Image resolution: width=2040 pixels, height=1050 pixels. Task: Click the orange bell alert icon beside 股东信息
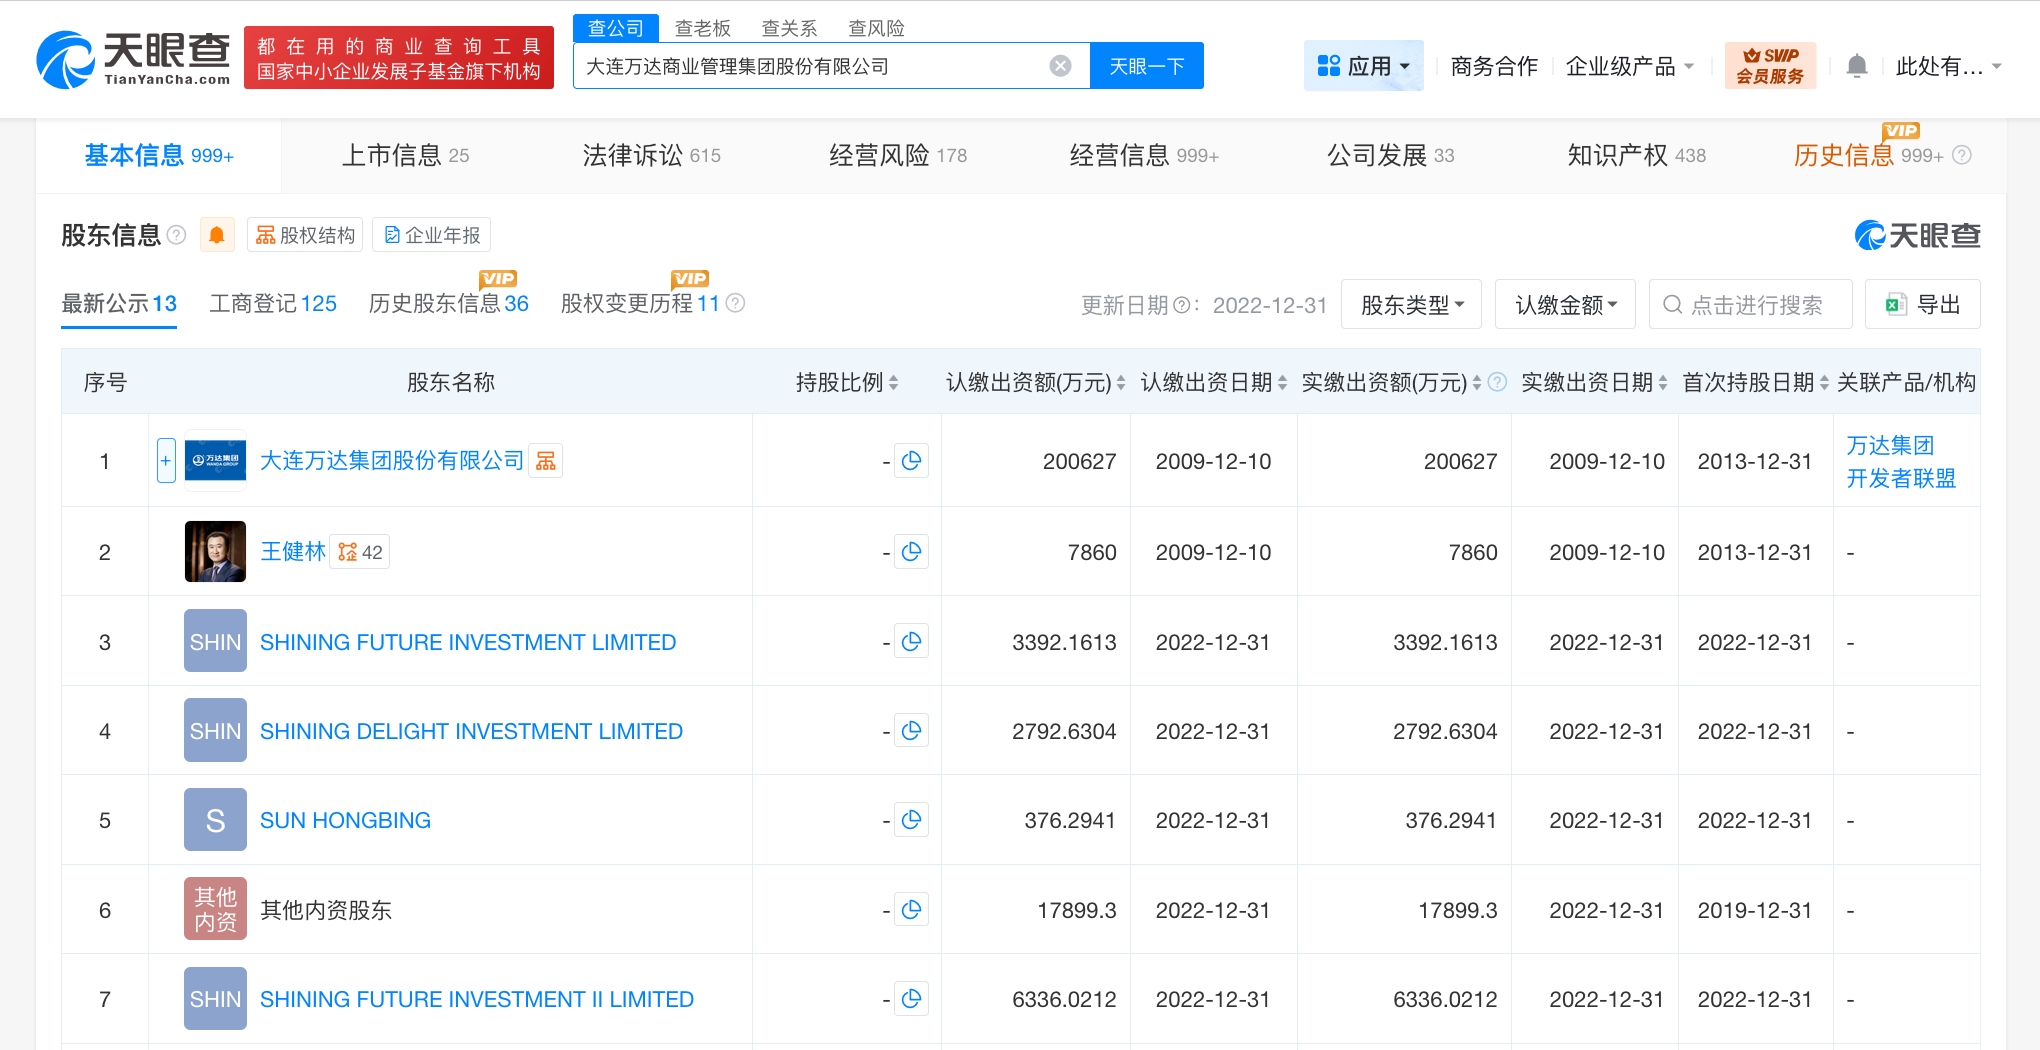216,235
